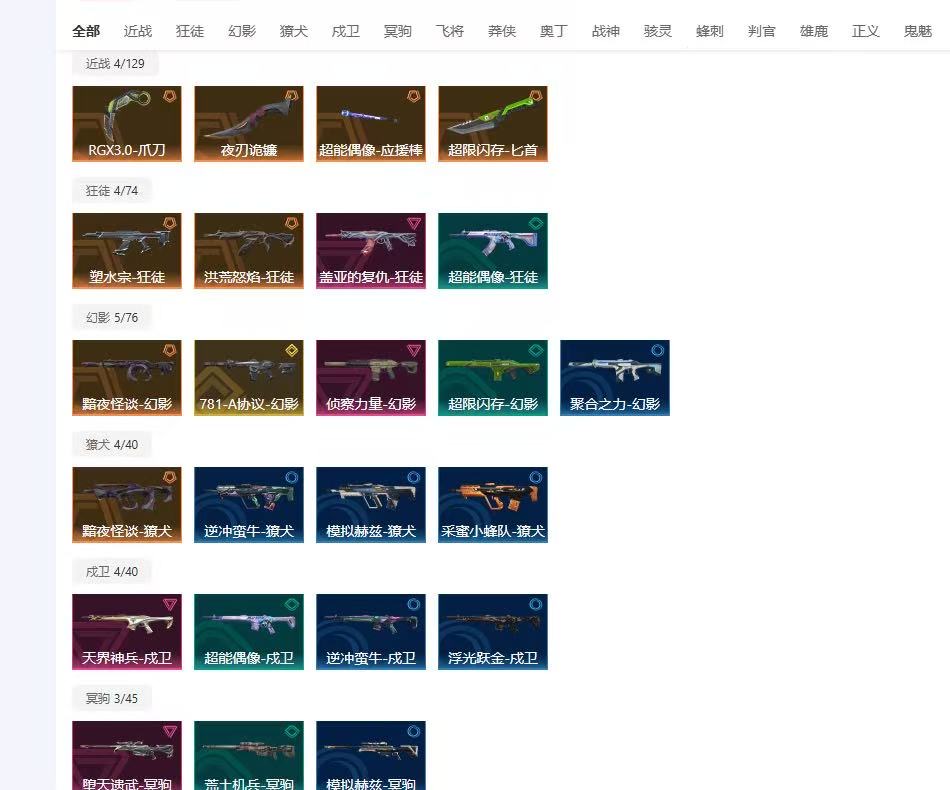The height and width of the screenshot is (790, 950).
Task: Select the 飞将 tab
Action: pos(450,31)
